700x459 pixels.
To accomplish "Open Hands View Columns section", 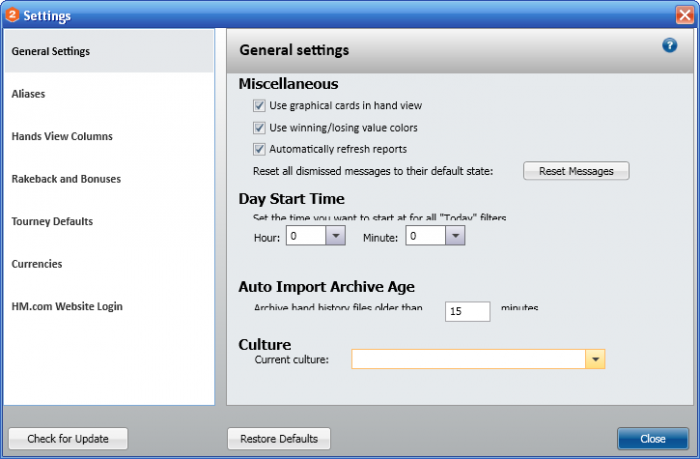I will click(x=62, y=136).
